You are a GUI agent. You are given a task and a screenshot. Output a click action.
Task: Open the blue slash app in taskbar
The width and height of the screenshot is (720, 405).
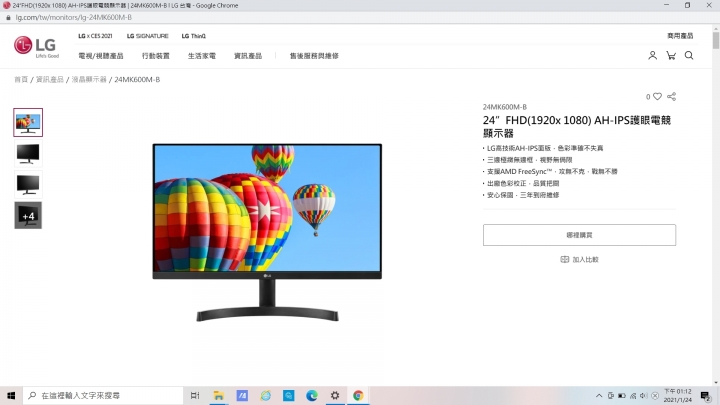(x=242, y=395)
